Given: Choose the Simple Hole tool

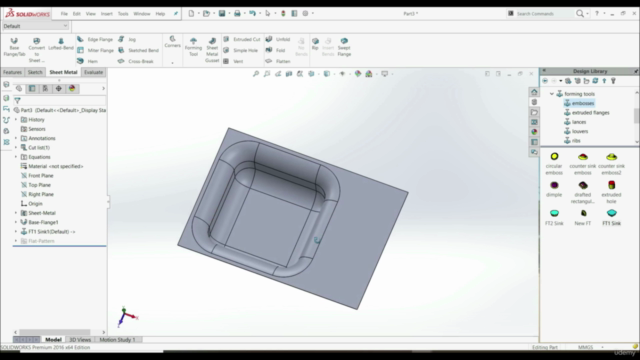Looking at the screenshot, I should click(x=240, y=50).
